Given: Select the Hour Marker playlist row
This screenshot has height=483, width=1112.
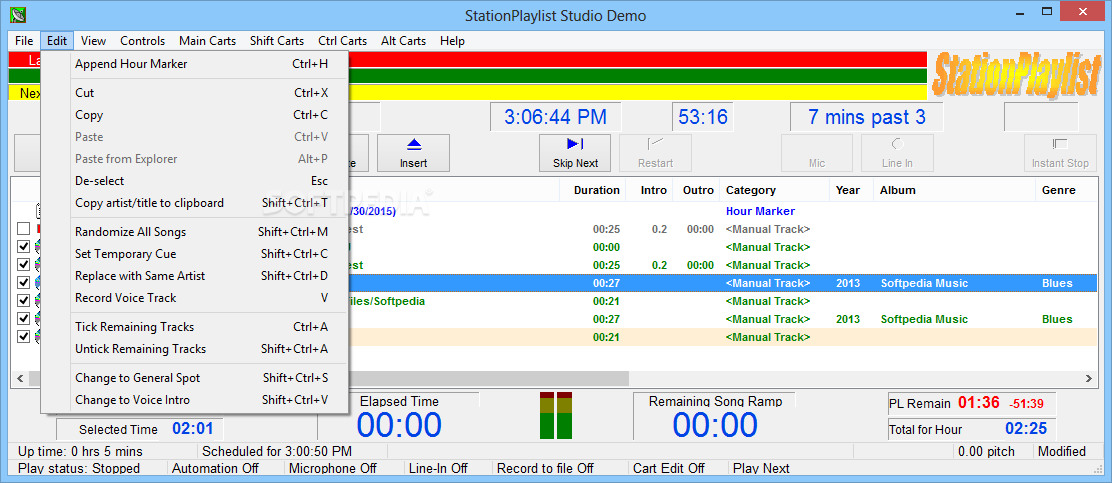Looking at the screenshot, I should 555,211.
